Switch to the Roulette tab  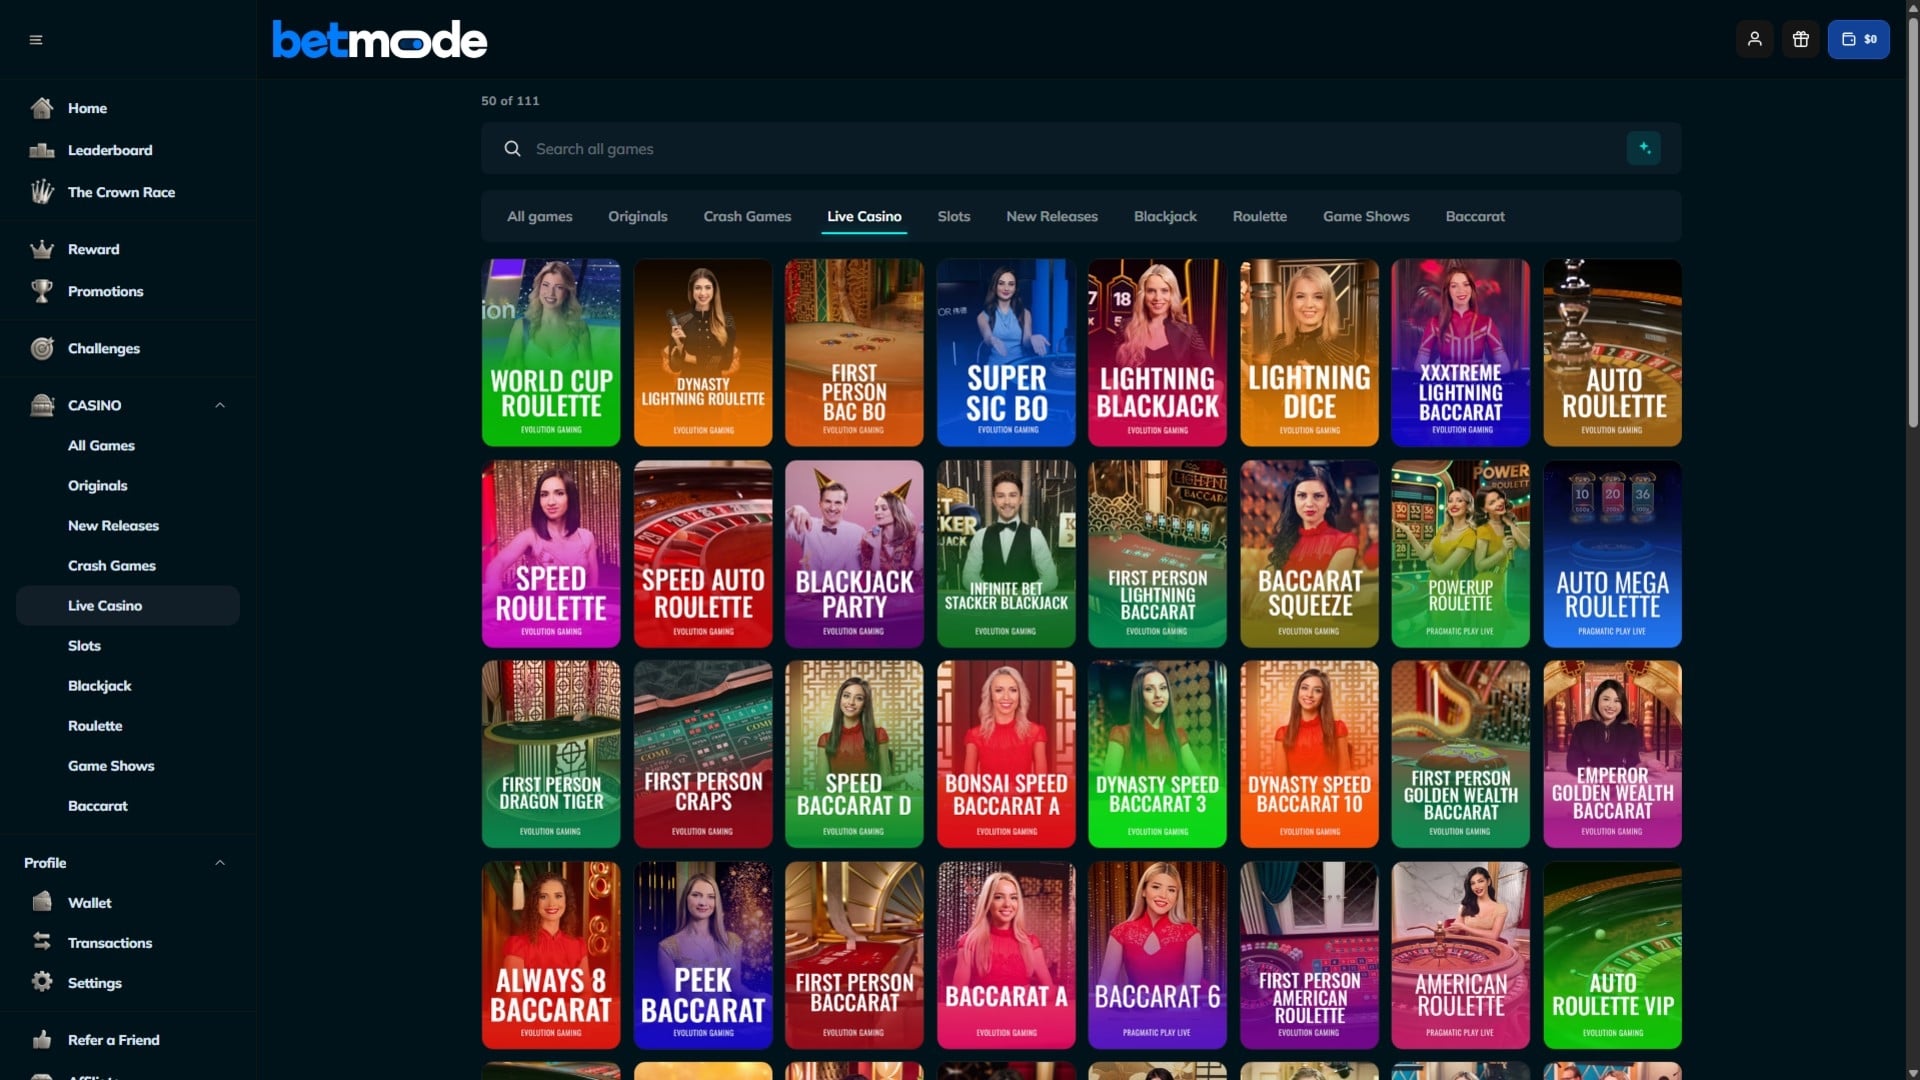click(1259, 216)
